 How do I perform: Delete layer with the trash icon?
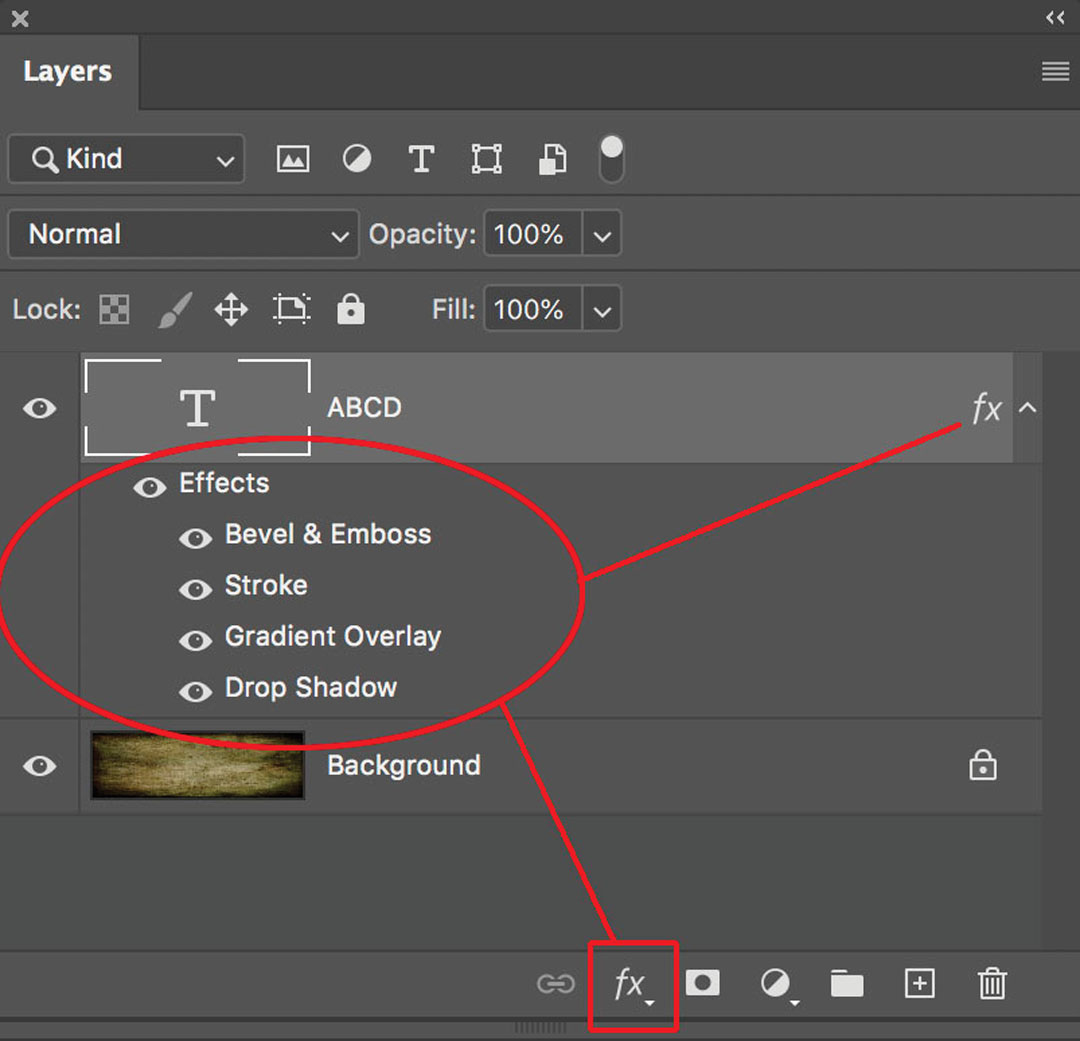pos(991,984)
